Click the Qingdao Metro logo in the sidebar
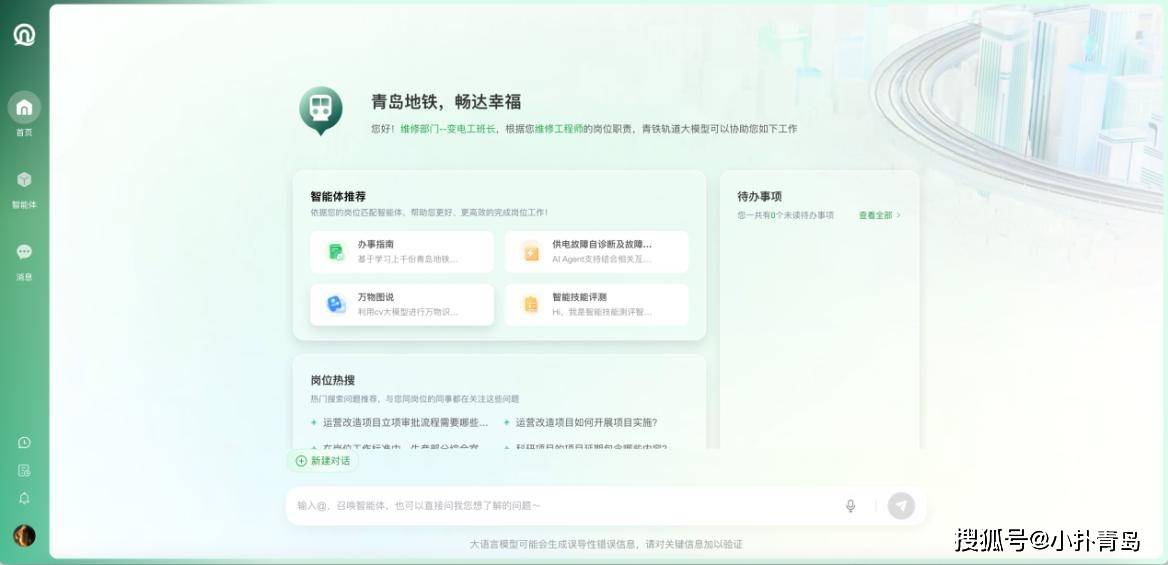The height and width of the screenshot is (565, 1168). coord(24,35)
